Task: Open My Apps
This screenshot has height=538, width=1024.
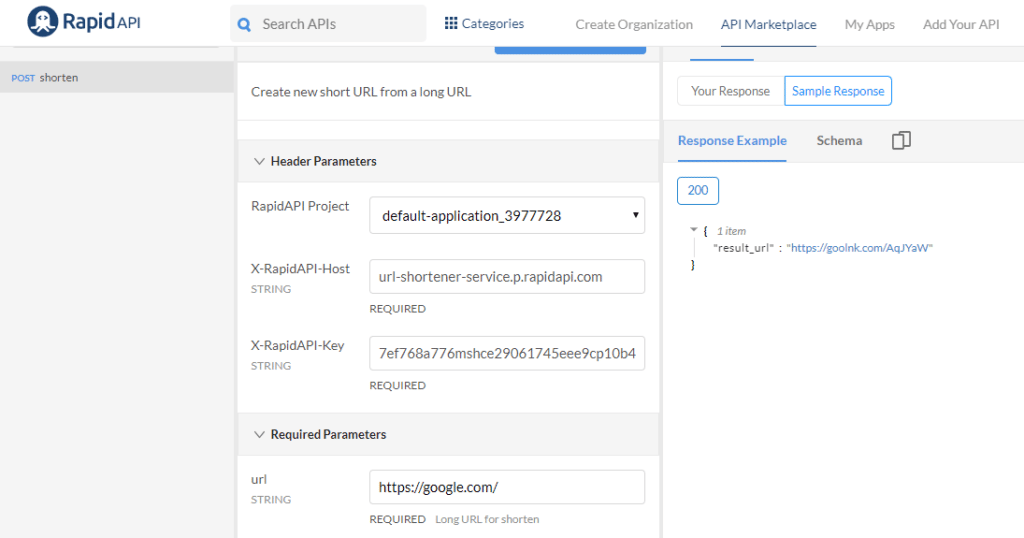Action: pos(869,25)
